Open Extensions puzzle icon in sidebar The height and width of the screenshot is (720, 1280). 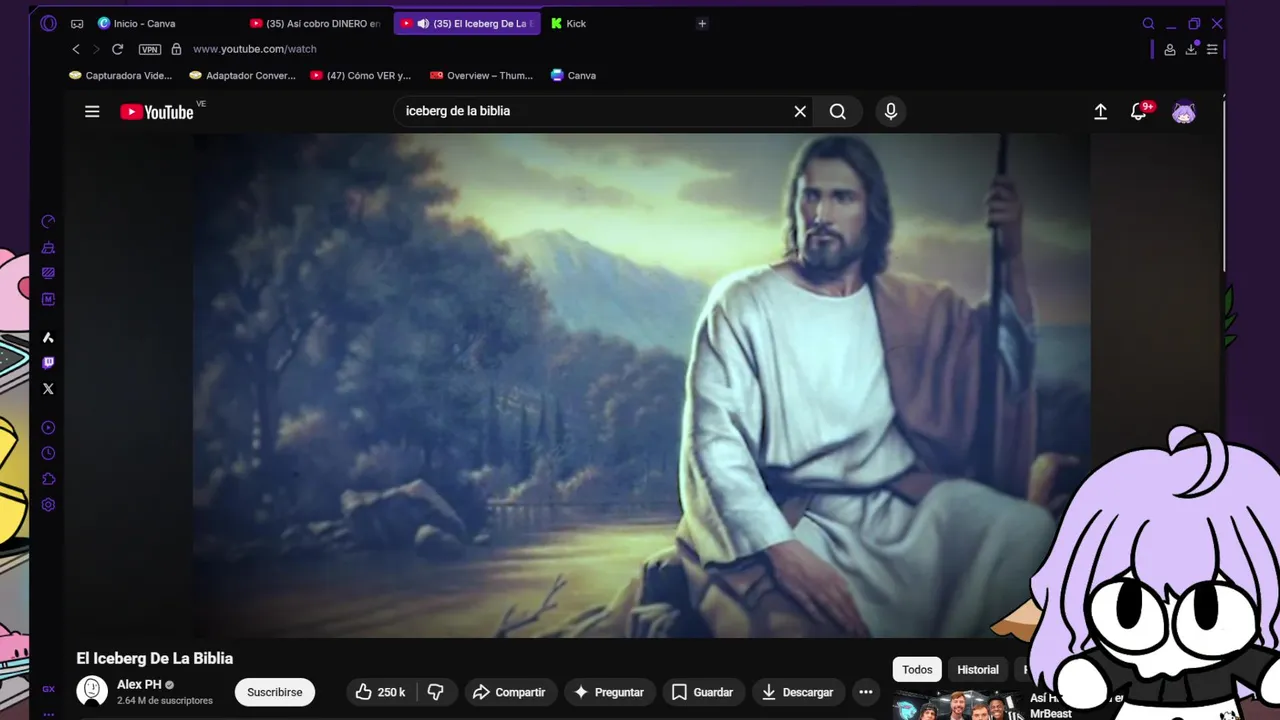coord(48,479)
